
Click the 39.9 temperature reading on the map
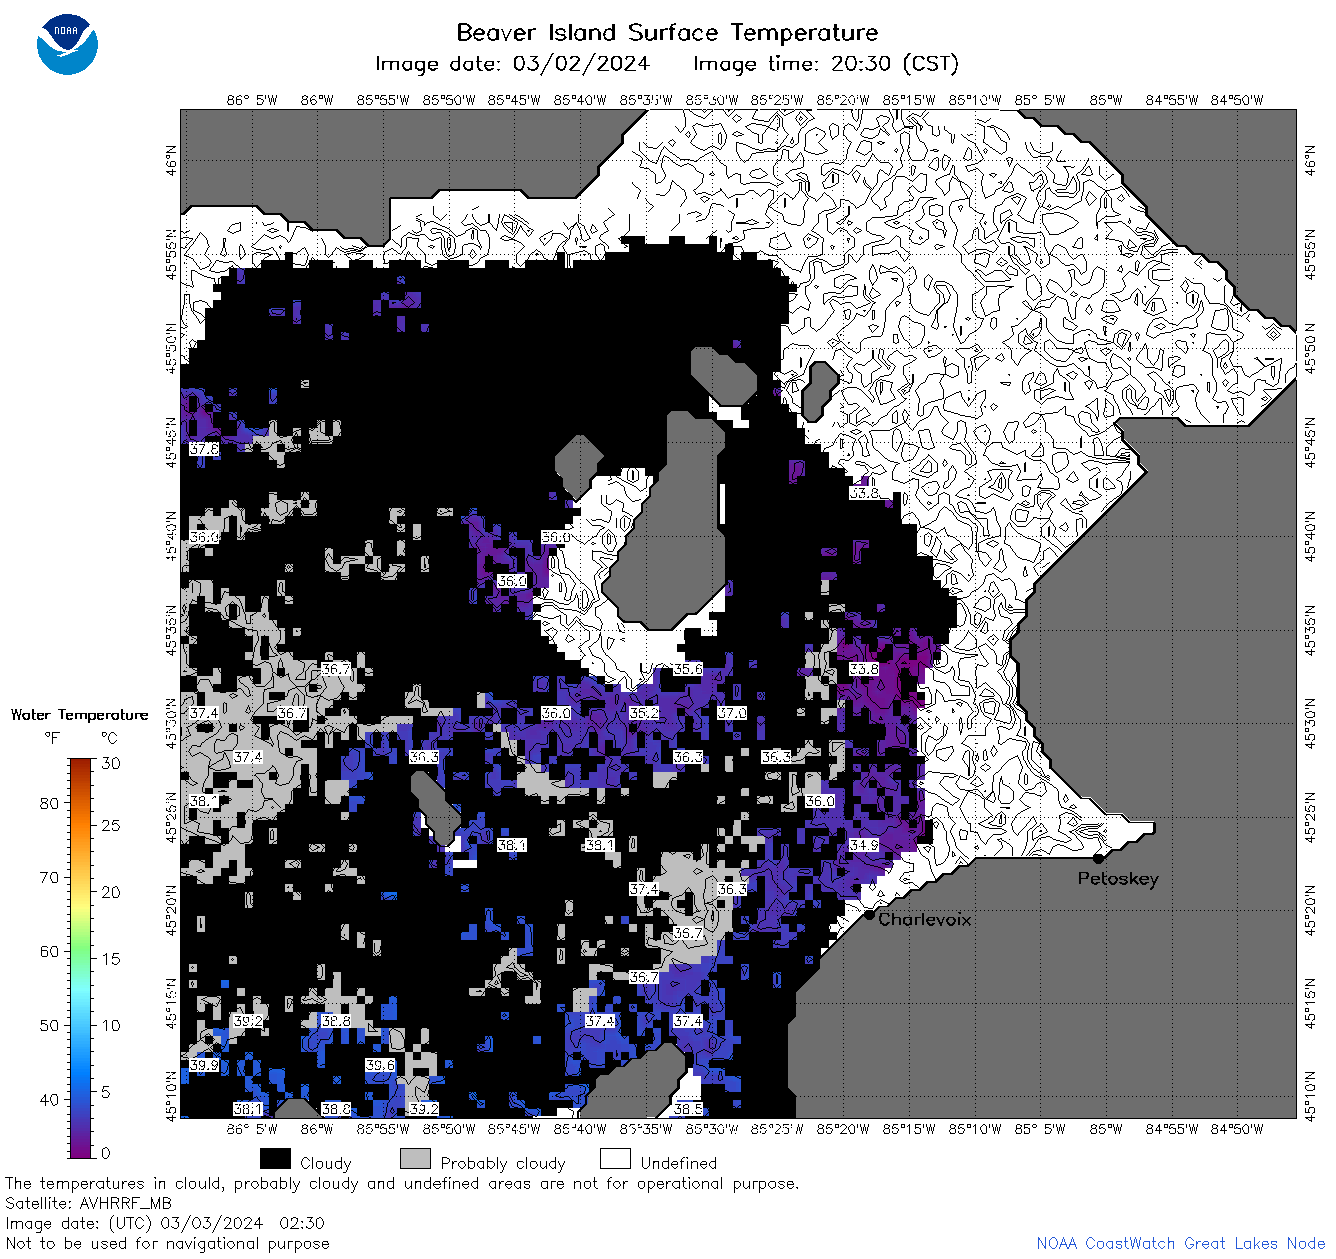click(204, 1065)
